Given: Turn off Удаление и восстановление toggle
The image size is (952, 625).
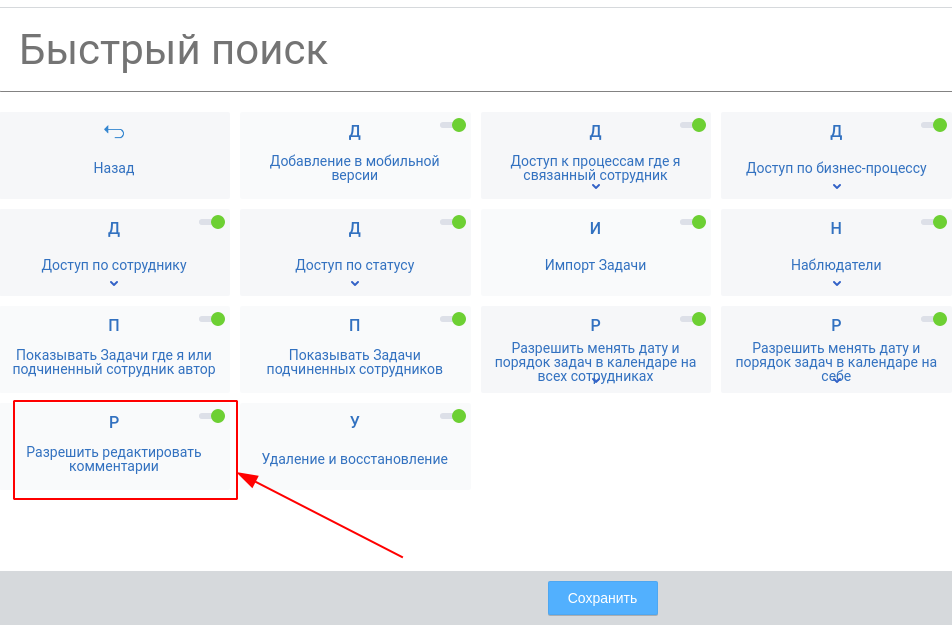Looking at the screenshot, I should pos(453,416).
